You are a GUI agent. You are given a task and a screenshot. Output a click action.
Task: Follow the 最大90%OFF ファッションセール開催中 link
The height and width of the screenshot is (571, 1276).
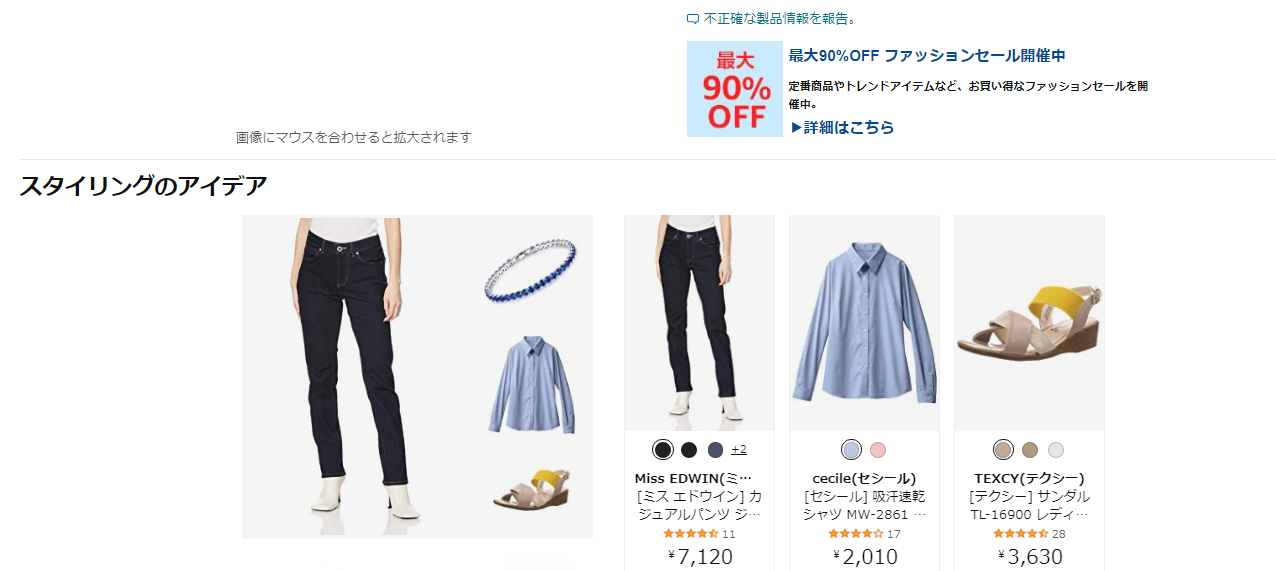click(927, 55)
